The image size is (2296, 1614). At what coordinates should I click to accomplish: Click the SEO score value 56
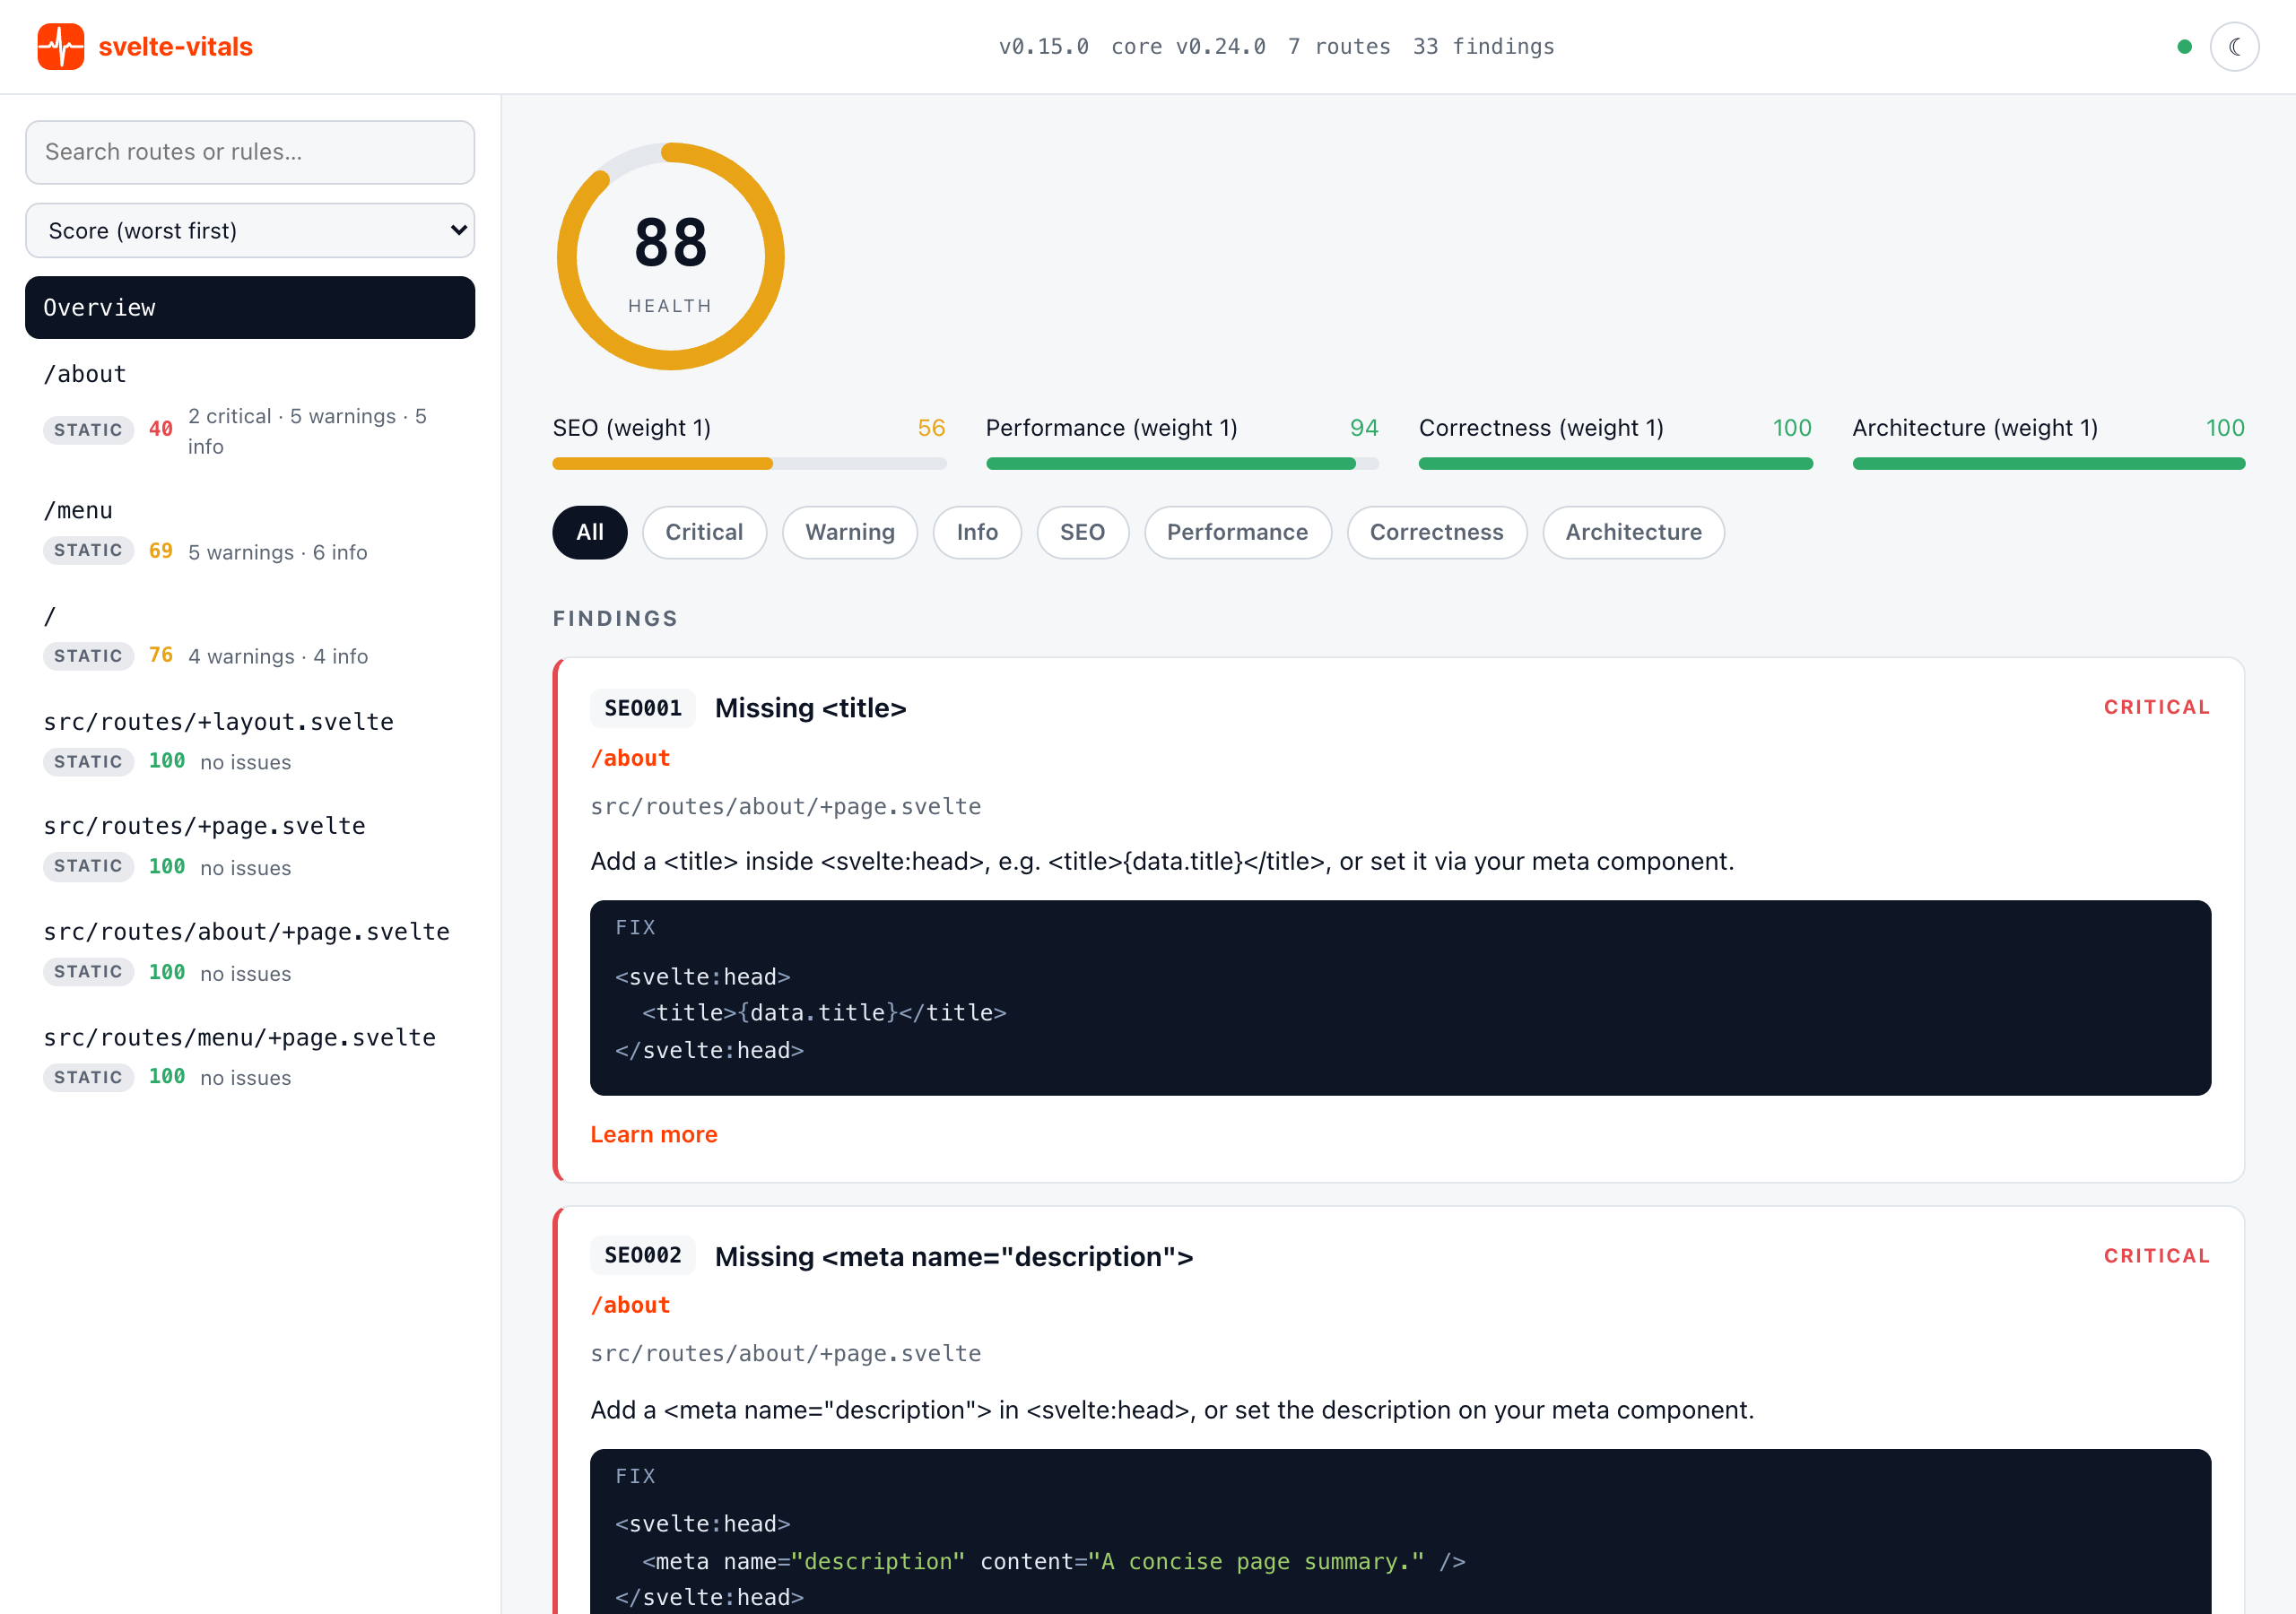(x=931, y=429)
